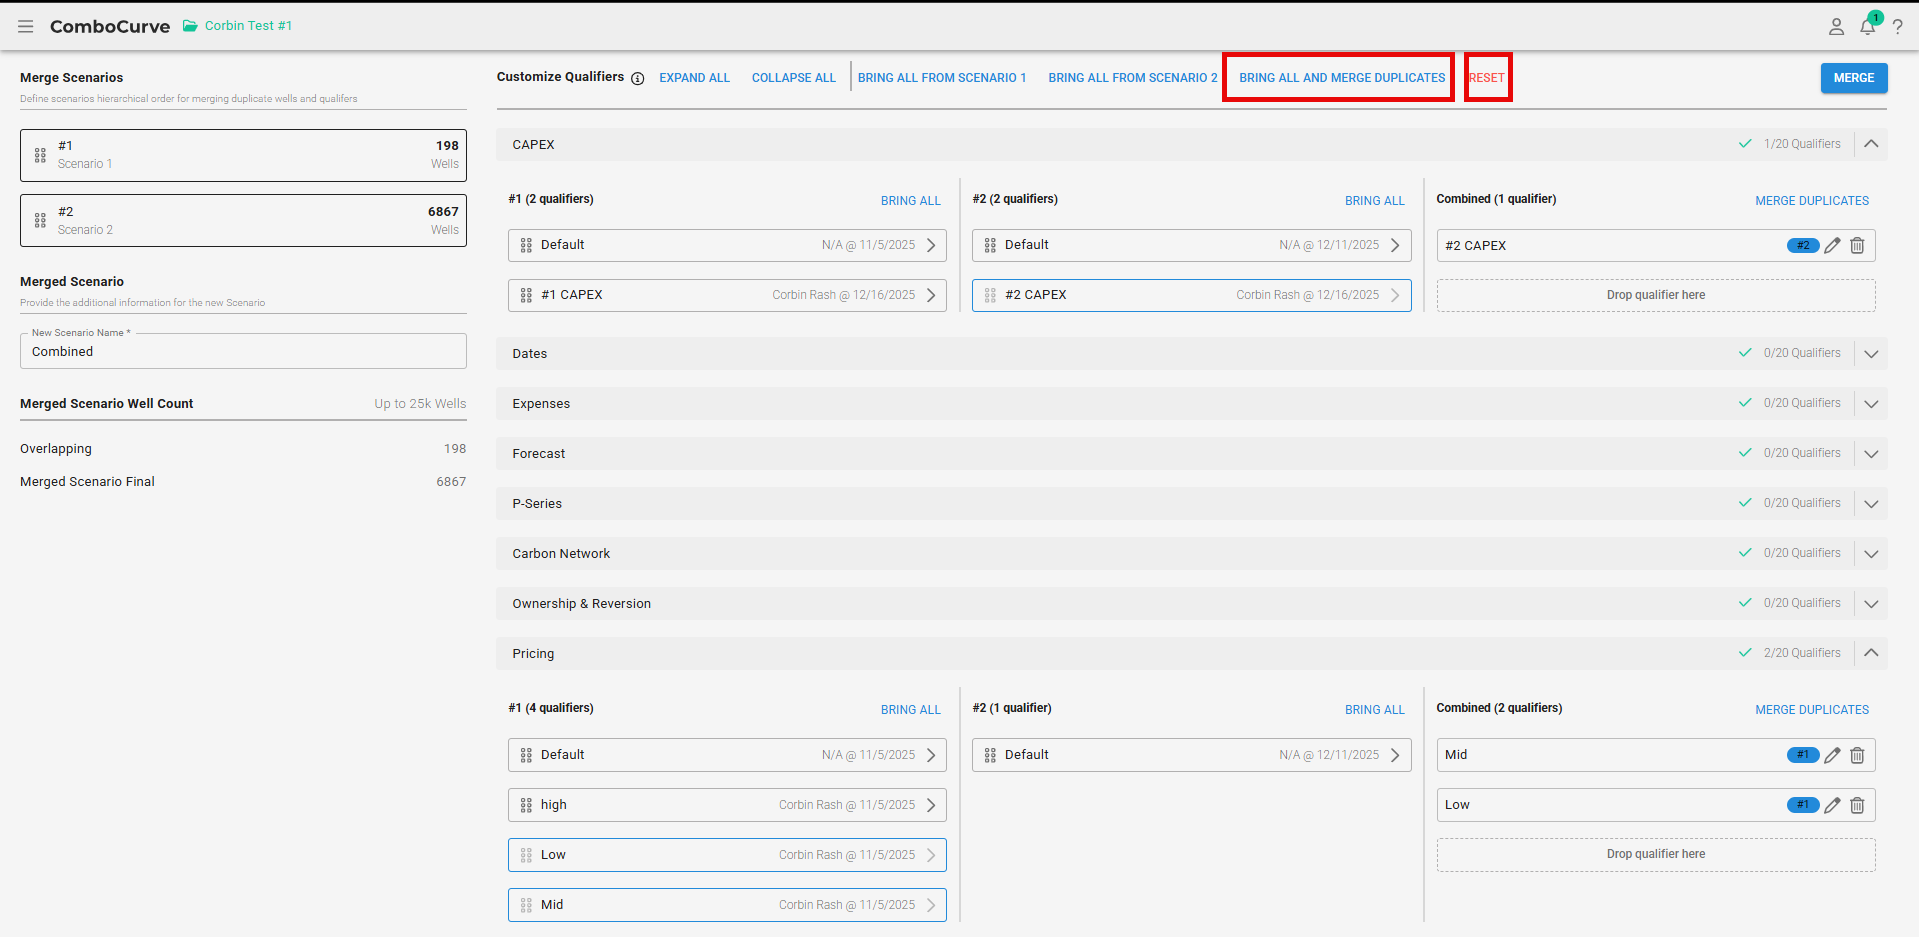Click Bring All From Scenario 1
Image resolution: width=1919 pixels, height=937 pixels.
(941, 78)
